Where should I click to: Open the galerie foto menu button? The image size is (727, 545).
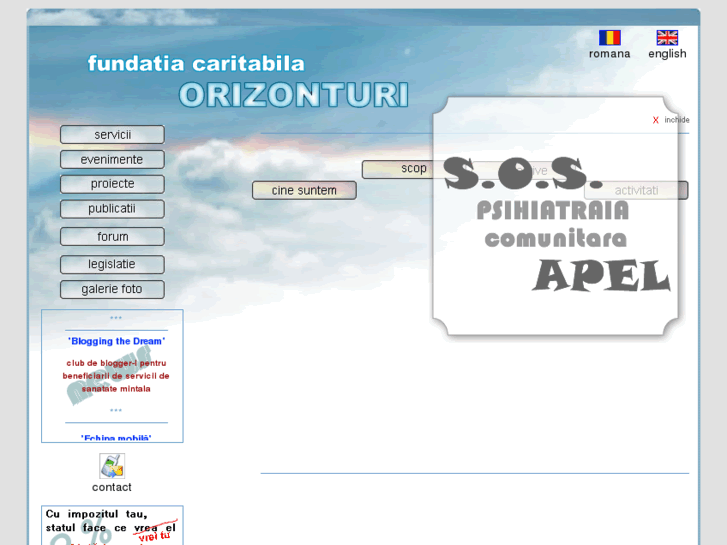click(112, 289)
